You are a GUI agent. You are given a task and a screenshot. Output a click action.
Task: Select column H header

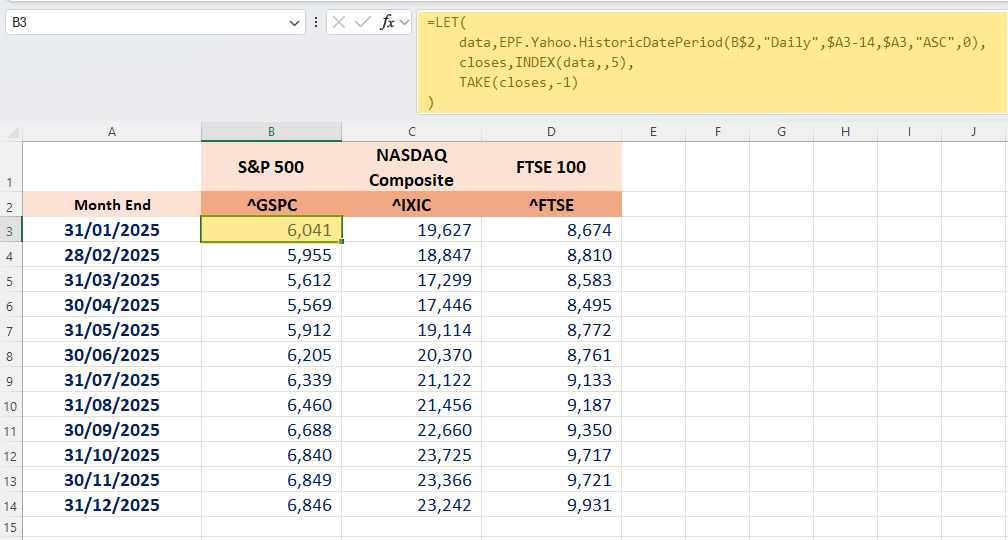click(x=845, y=132)
